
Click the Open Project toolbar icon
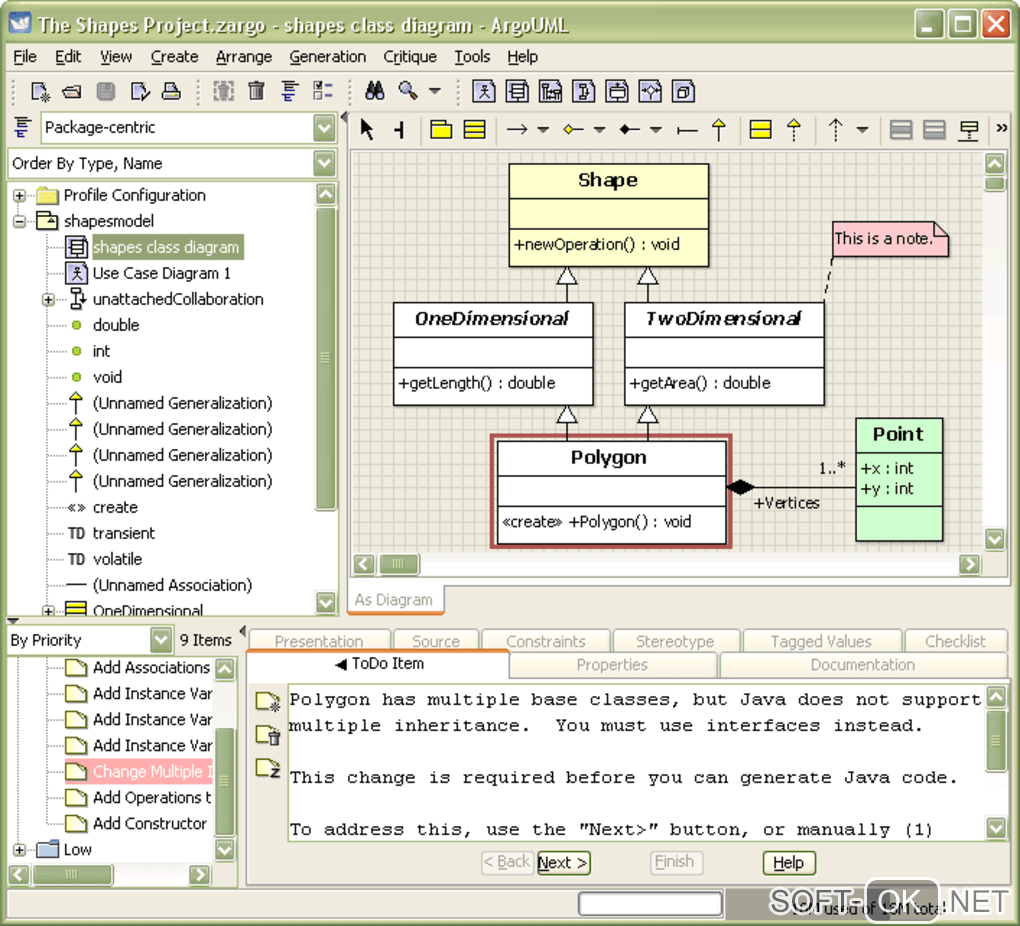pyautogui.click(x=72, y=92)
